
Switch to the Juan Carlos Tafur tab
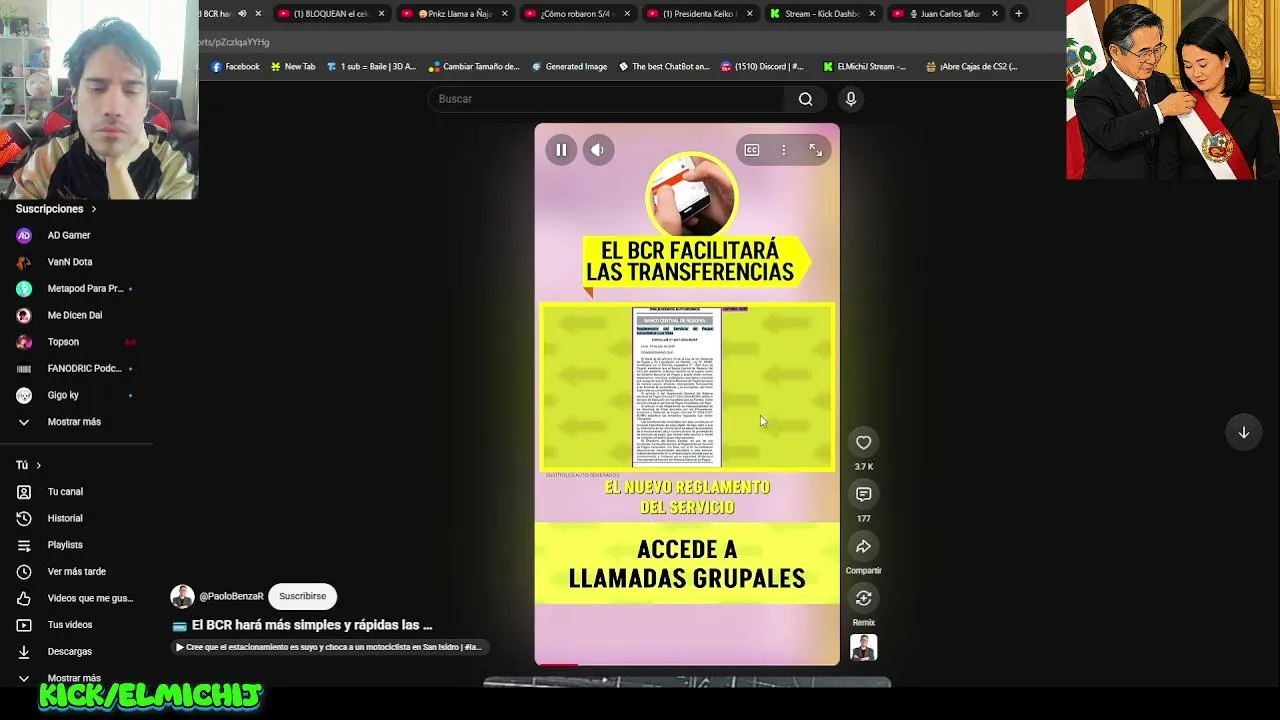(947, 14)
